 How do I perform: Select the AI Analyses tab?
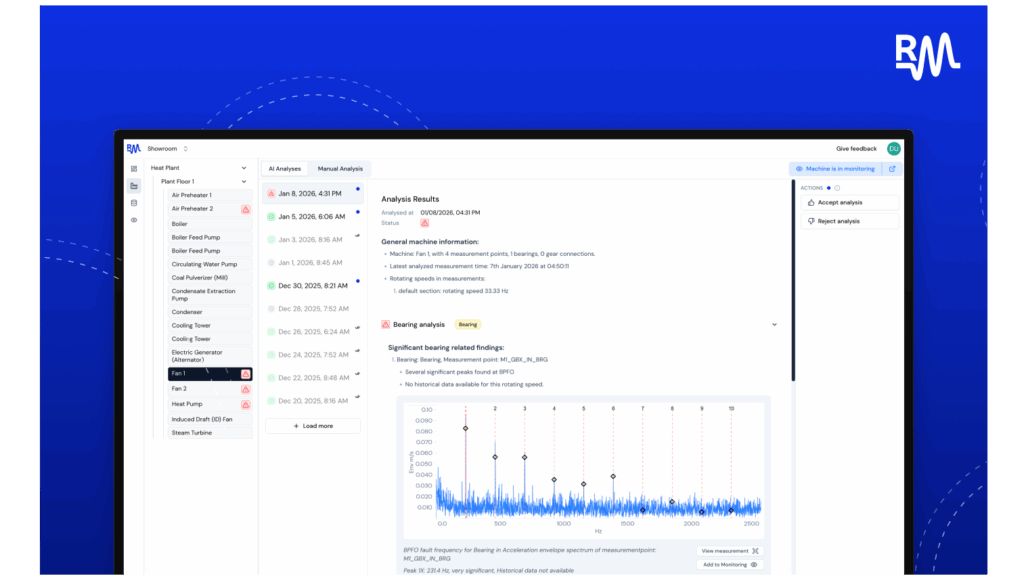[284, 168]
